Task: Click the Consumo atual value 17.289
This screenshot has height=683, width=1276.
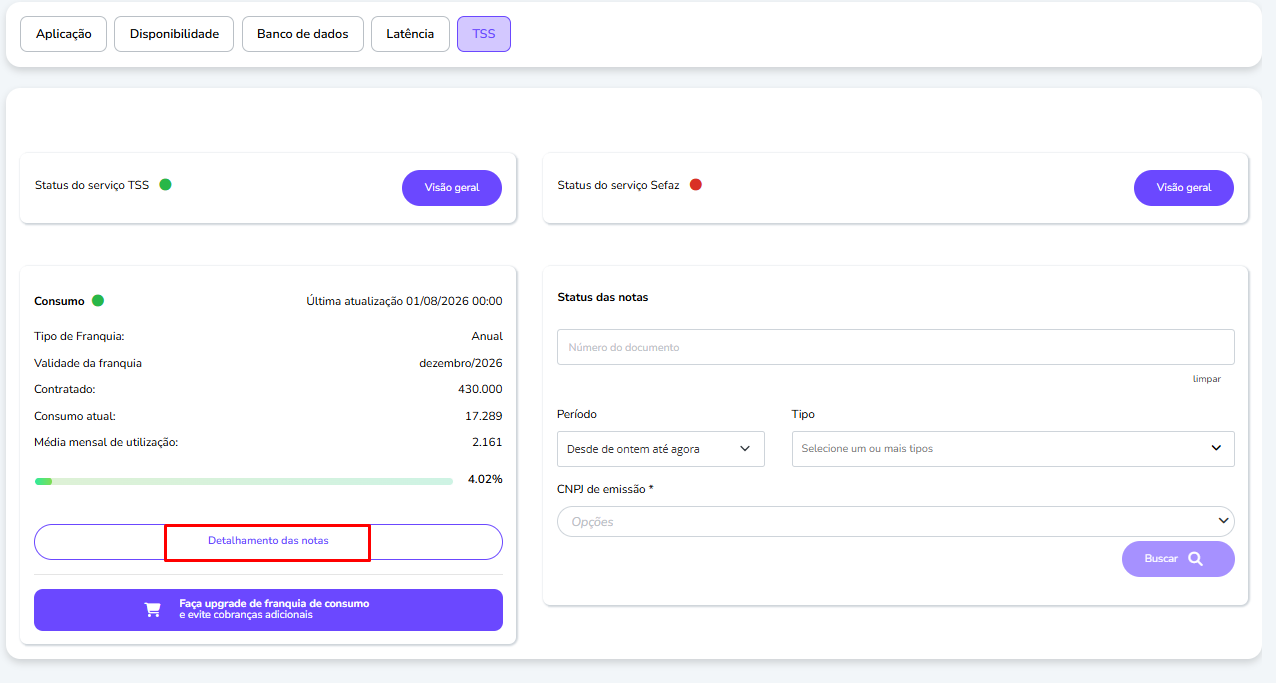Action: (483, 415)
